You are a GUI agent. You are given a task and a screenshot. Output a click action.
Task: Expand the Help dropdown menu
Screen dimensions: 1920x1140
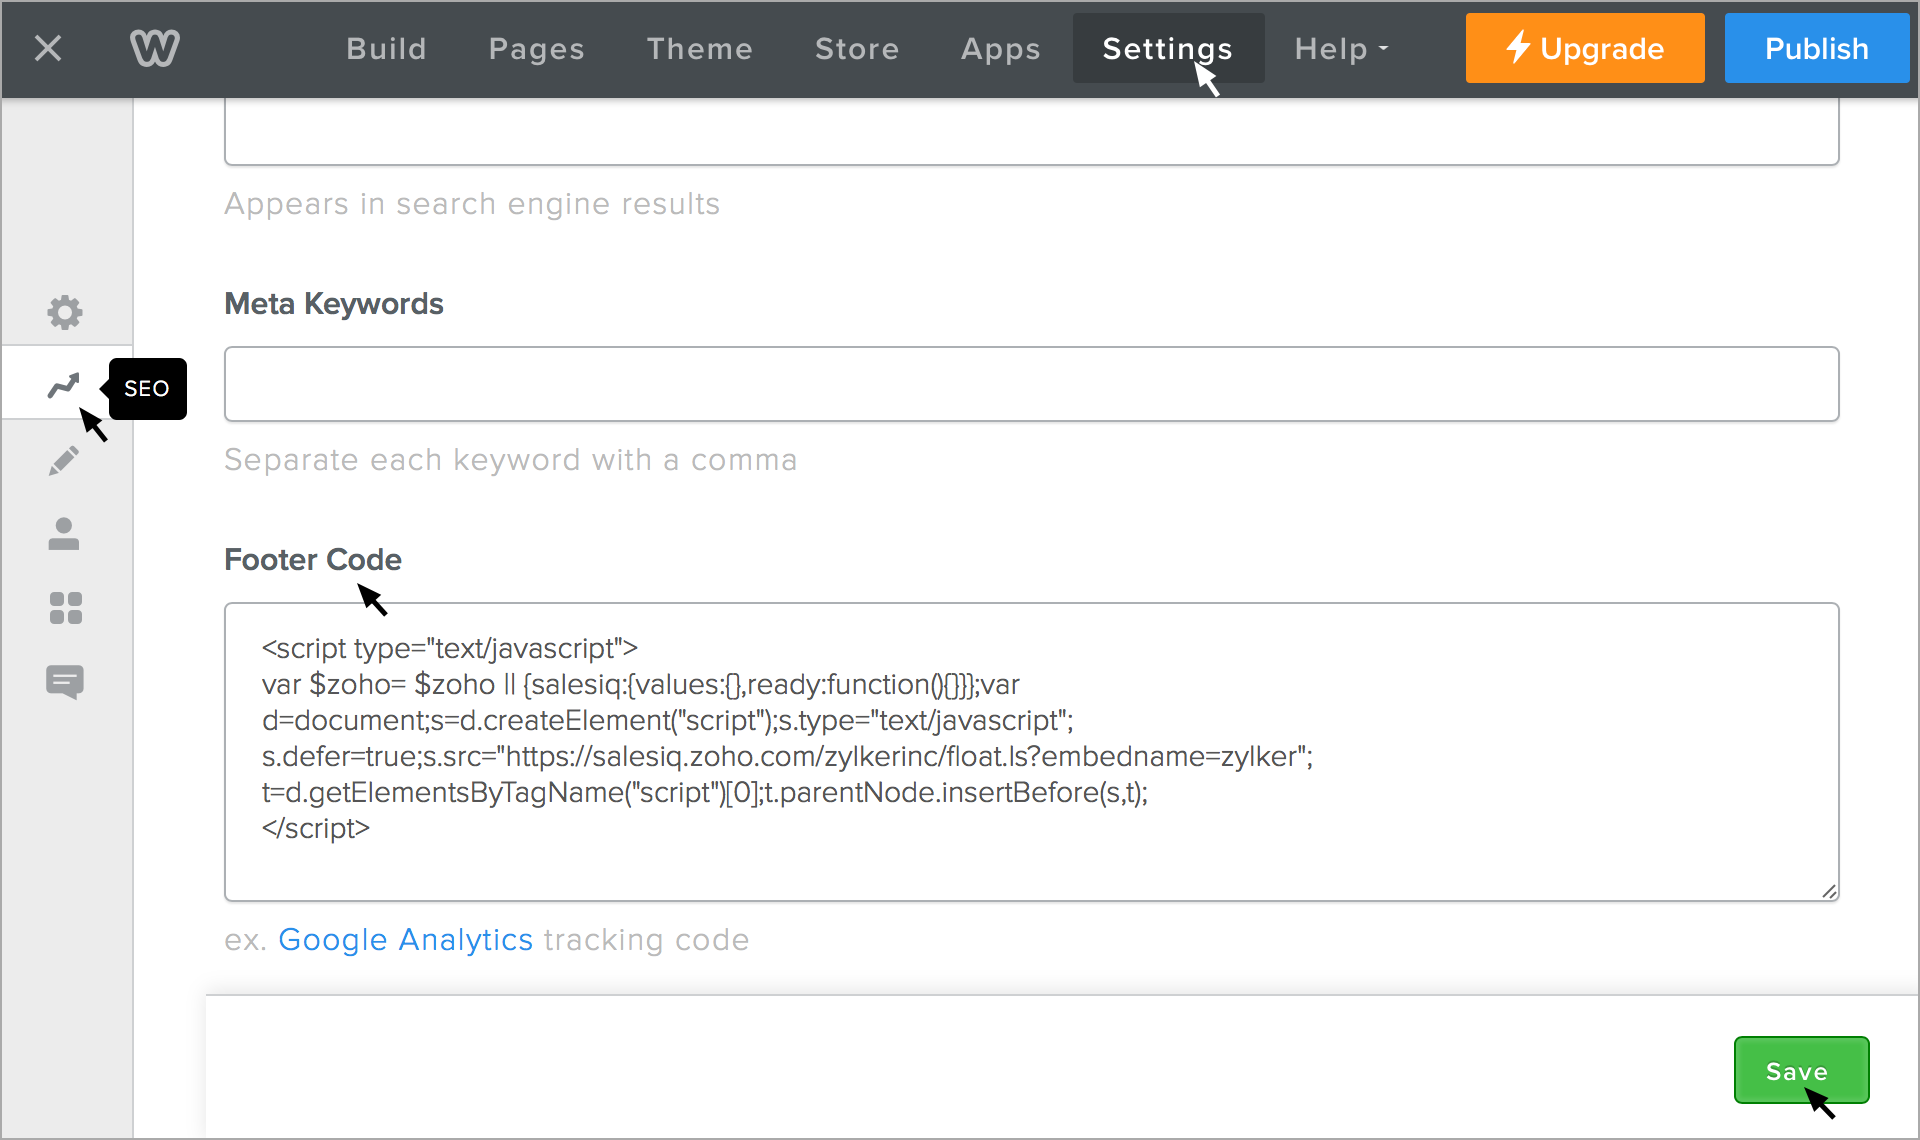[1342, 48]
